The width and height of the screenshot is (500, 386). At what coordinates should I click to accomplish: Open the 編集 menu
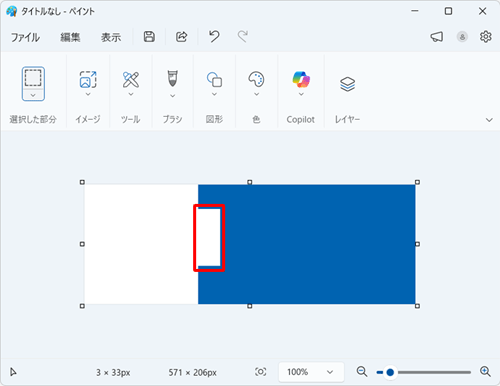pyautogui.click(x=70, y=37)
